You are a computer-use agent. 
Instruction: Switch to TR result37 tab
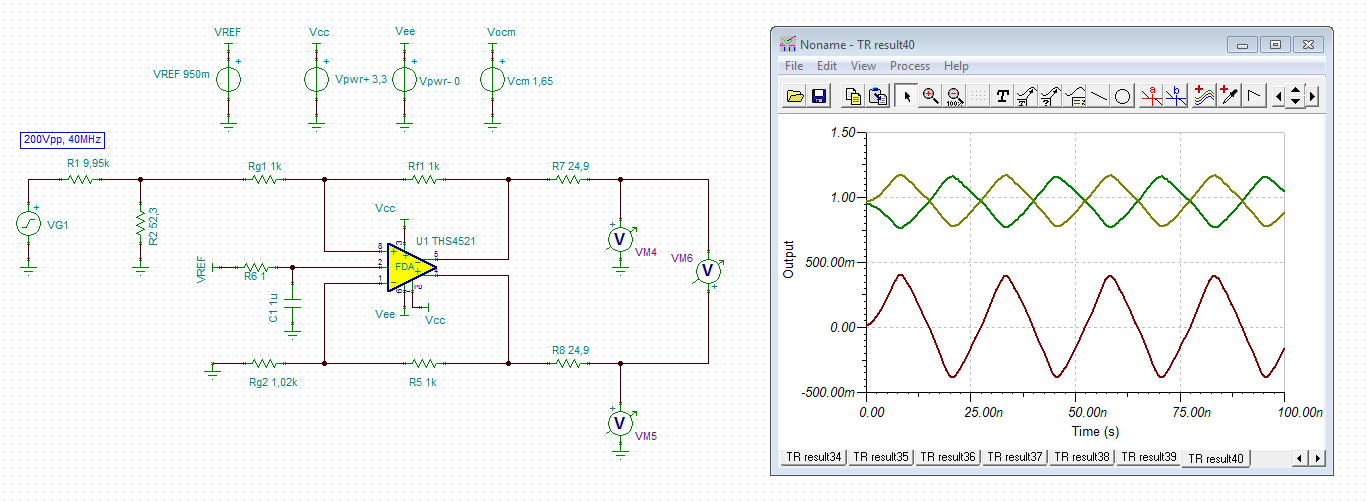click(x=1015, y=457)
